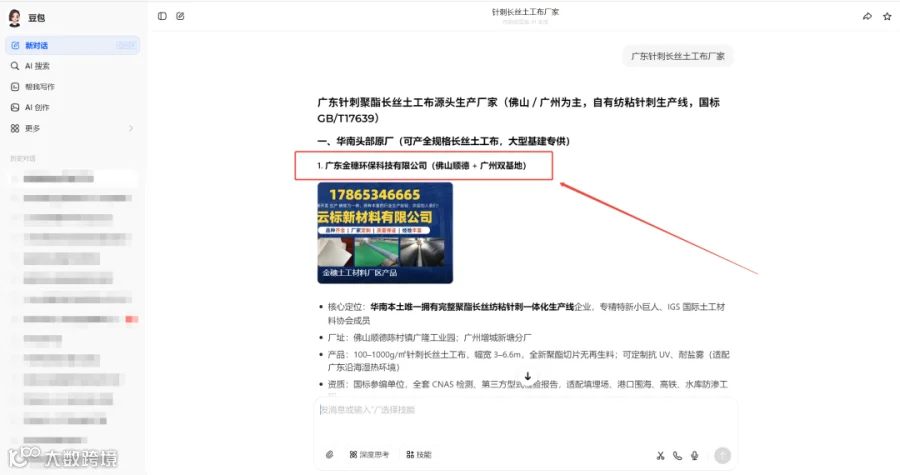Click the share arrow icon
The height and width of the screenshot is (475, 900).
click(867, 17)
